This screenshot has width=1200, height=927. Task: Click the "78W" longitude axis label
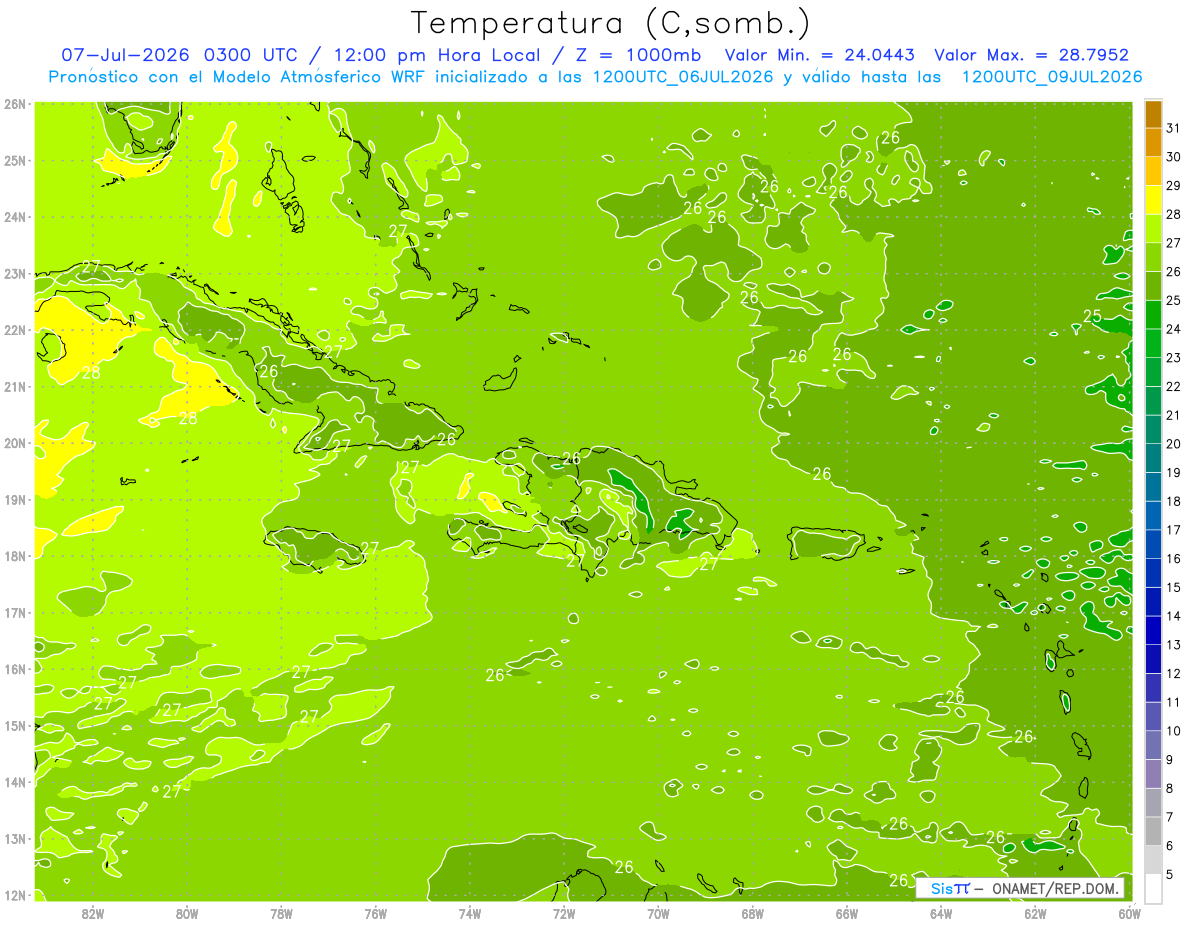[x=281, y=914]
